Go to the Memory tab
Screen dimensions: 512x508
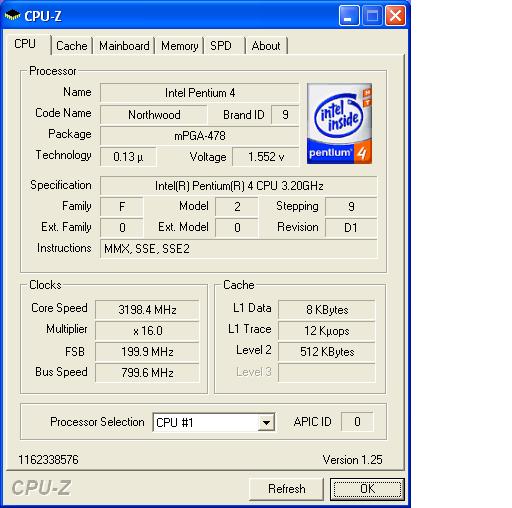click(x=179, y=46)
